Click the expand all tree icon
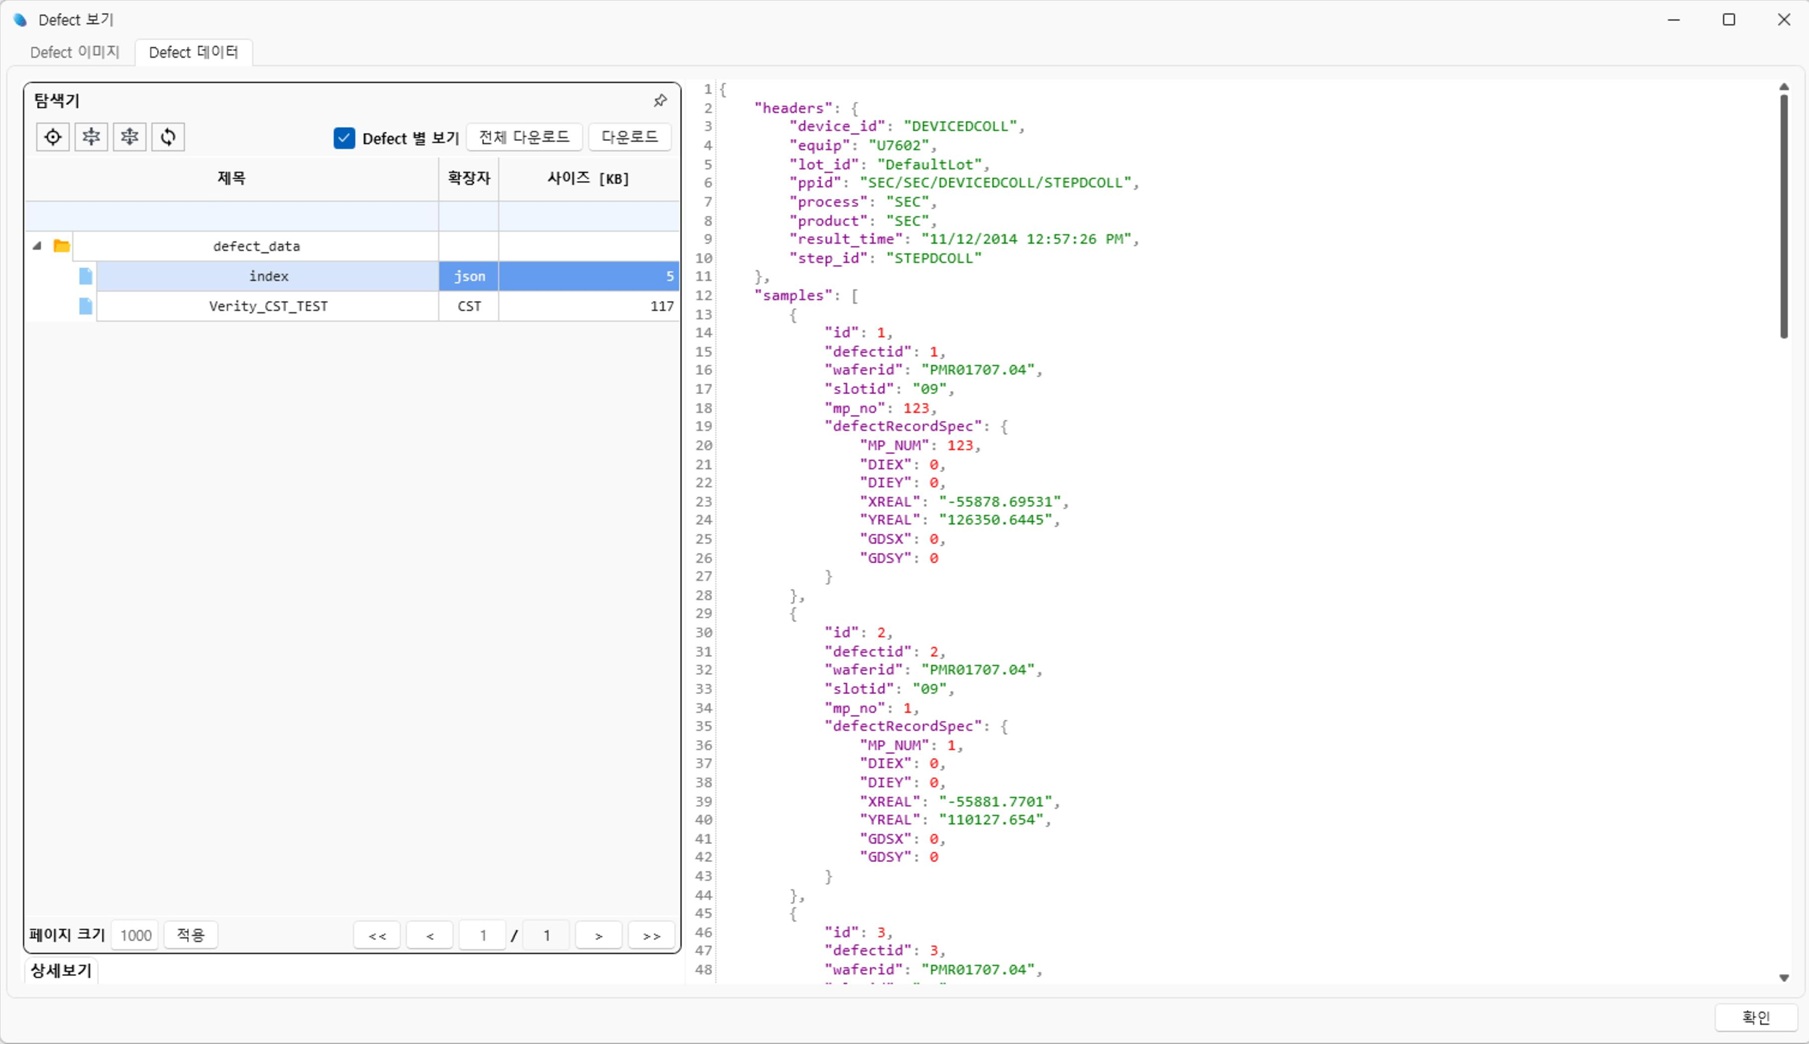 pos(130,137)
